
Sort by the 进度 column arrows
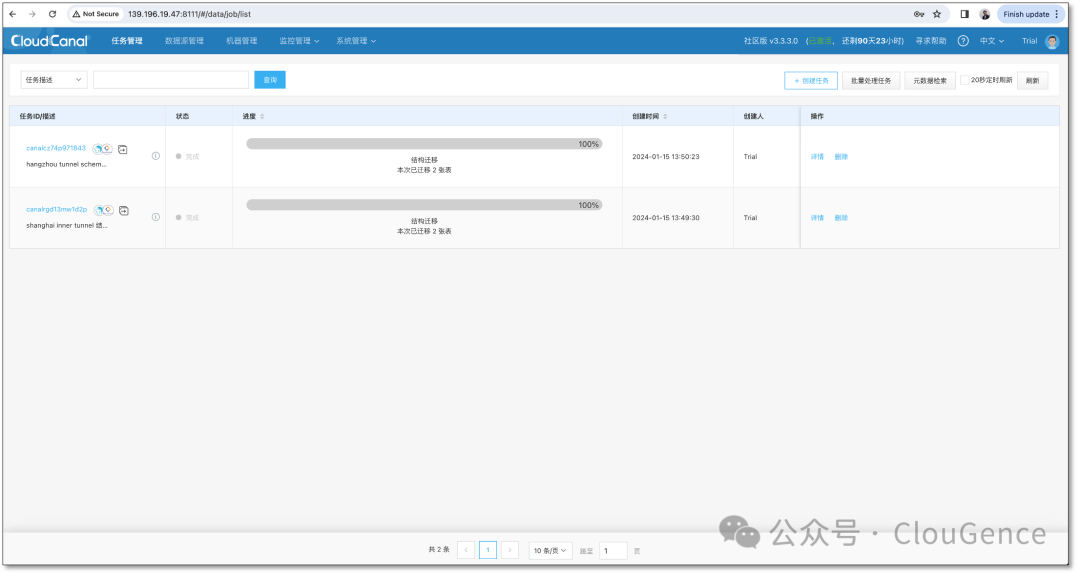[262, 117]
